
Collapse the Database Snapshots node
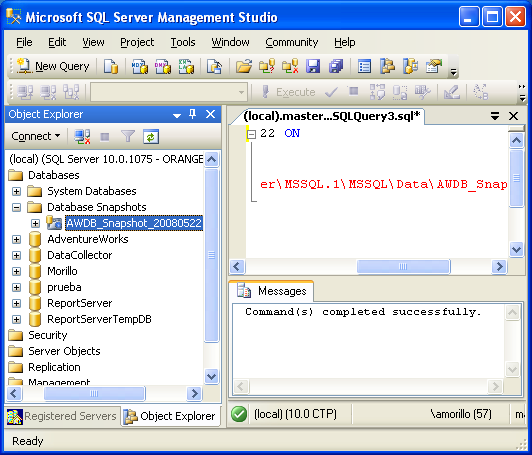pos(16,207)
